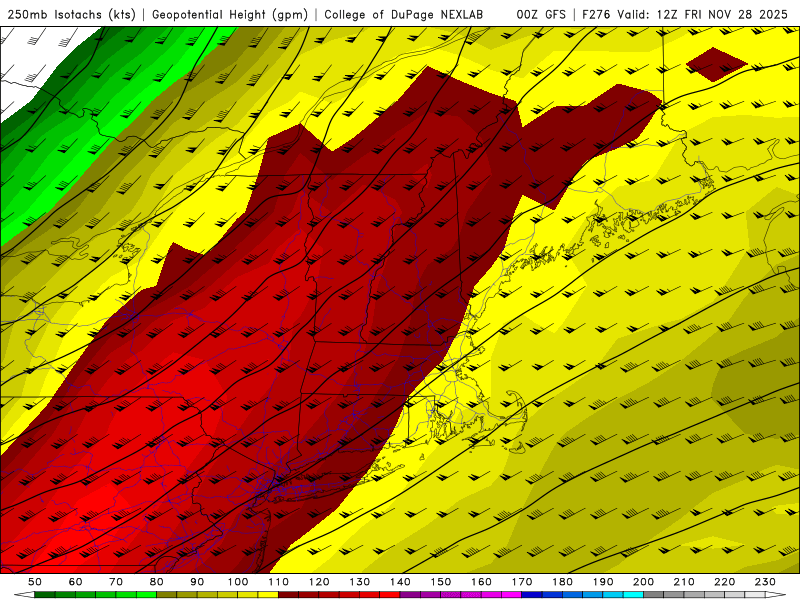Click the 220 label on the color scale
Screen dimensions: 800x600
coord(724,582)
